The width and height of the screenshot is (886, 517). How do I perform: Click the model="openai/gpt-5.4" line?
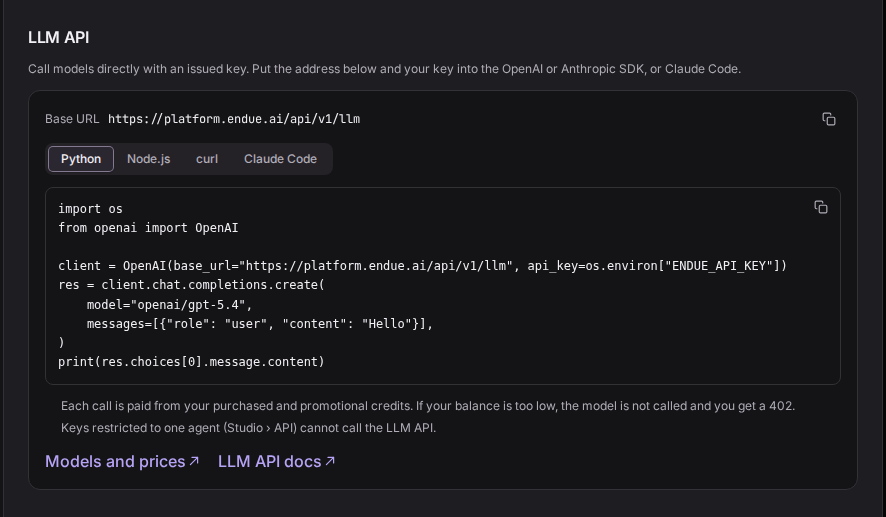tap(169, 305)
